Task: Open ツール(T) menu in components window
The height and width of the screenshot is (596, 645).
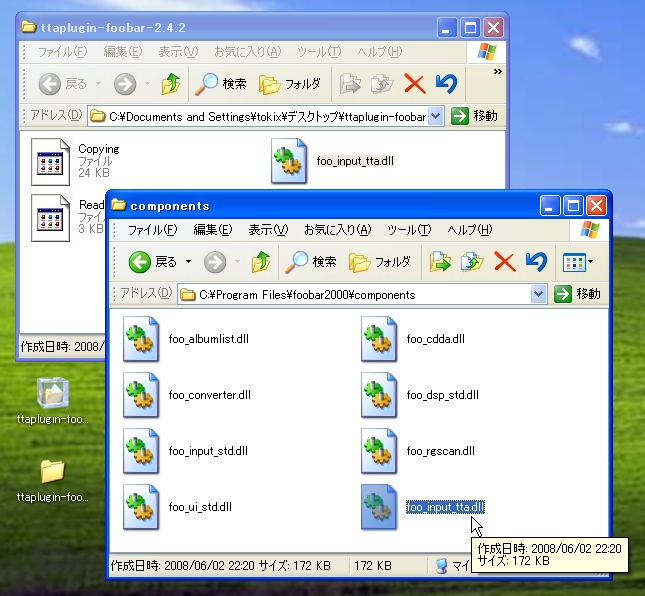Action: coord(409,230)
